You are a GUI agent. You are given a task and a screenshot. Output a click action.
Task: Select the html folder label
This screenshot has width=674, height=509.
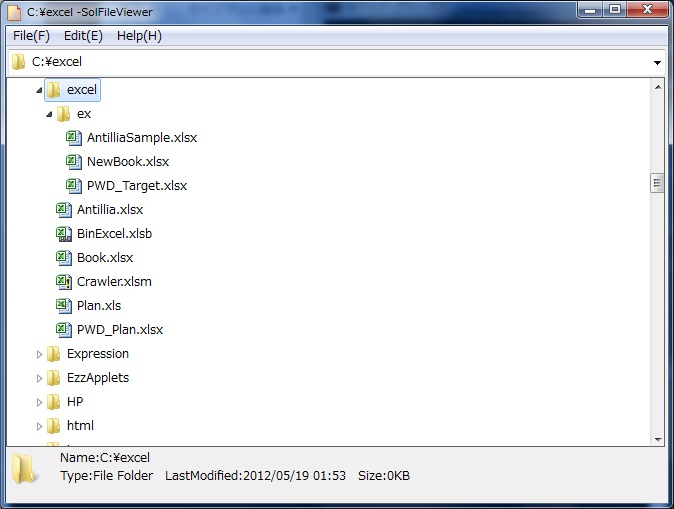tap(80, 426)
